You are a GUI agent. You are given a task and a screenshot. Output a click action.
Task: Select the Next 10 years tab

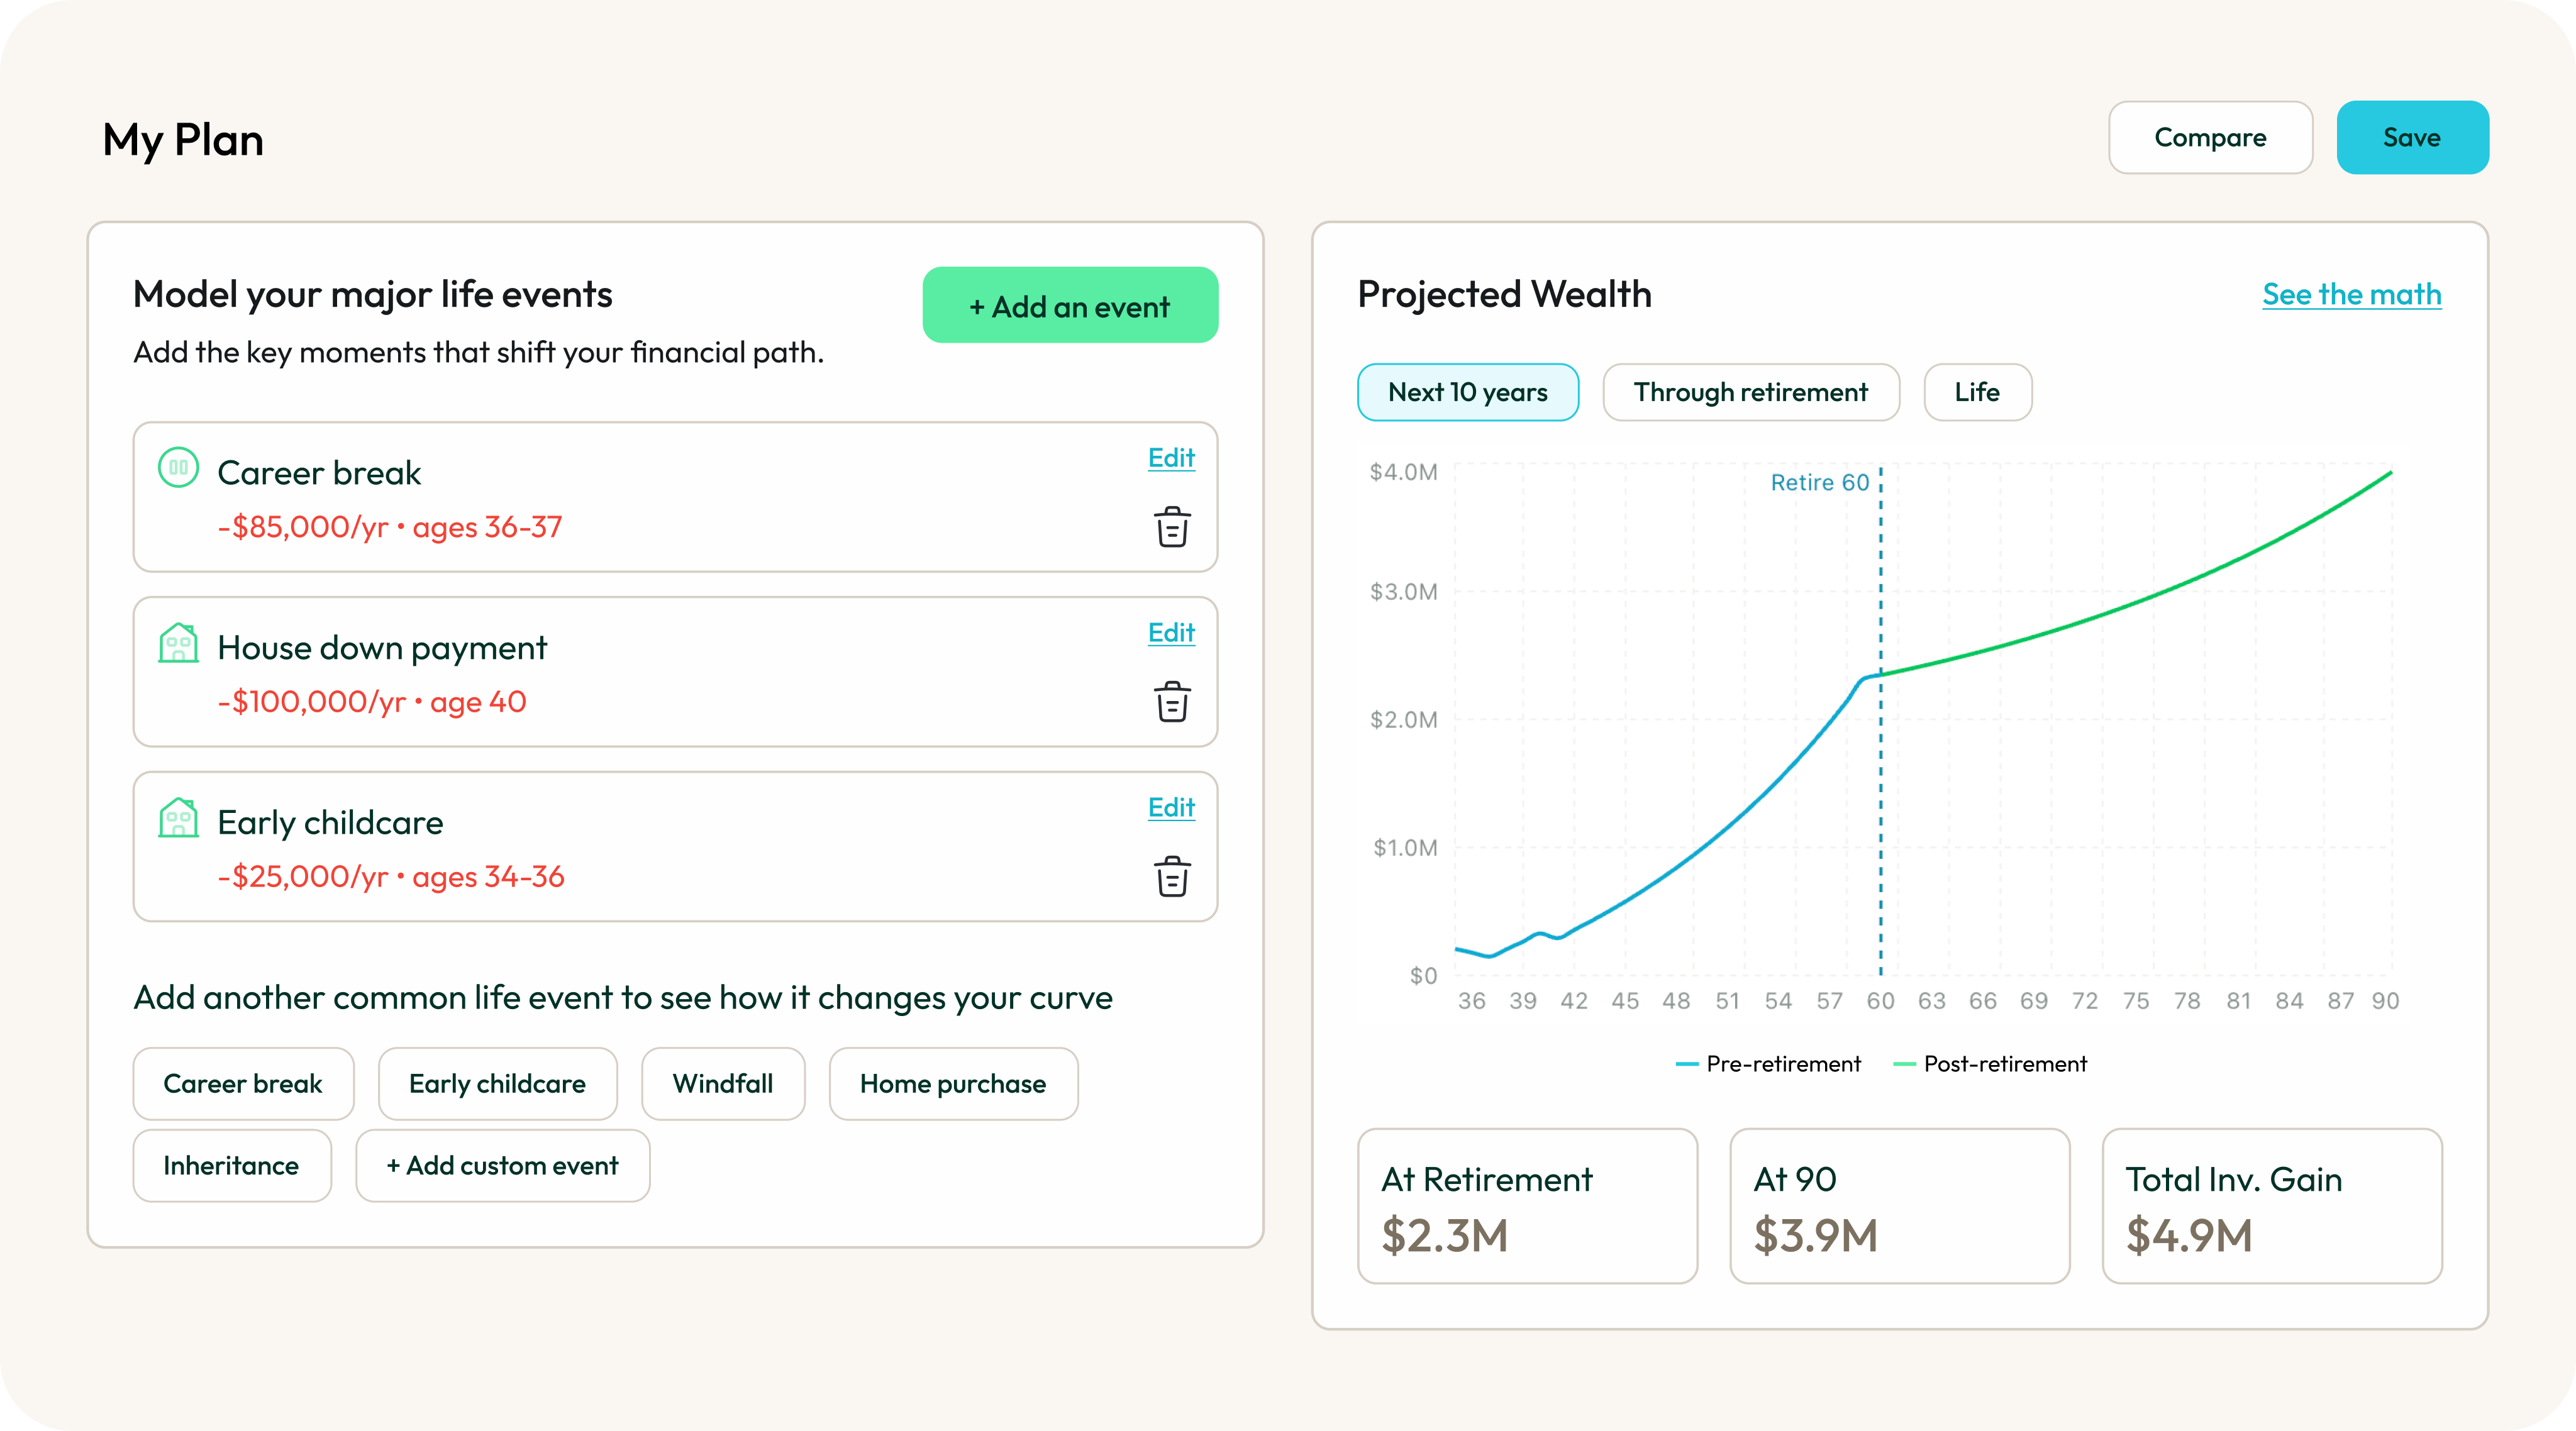1467,392
